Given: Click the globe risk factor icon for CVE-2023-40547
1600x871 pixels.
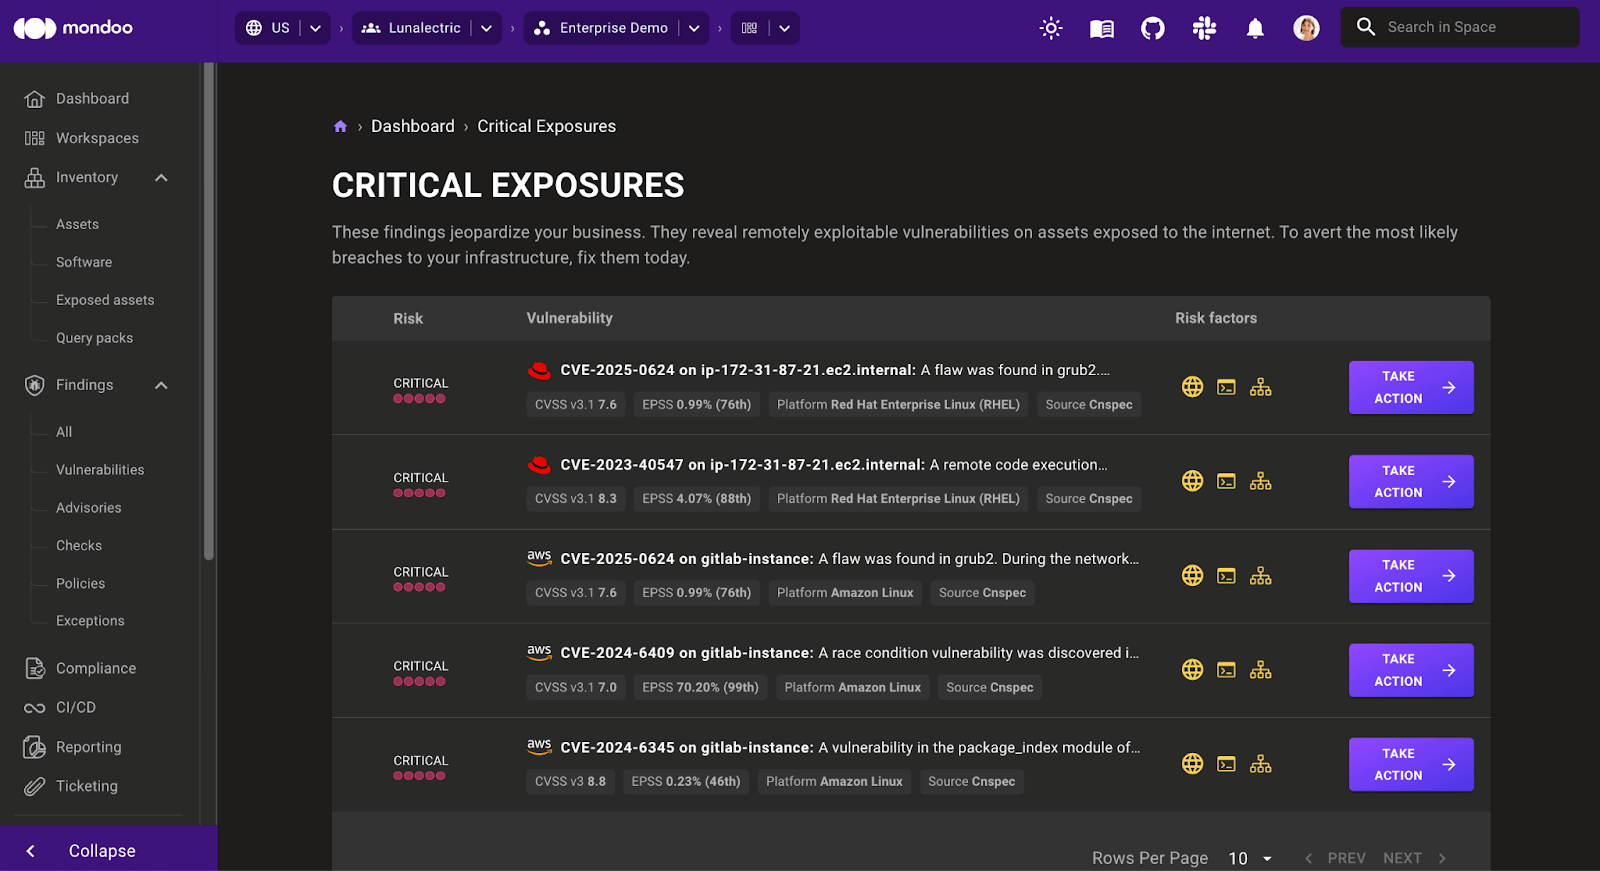Looking at the screenshot, I should click(x=1192, y=481).
